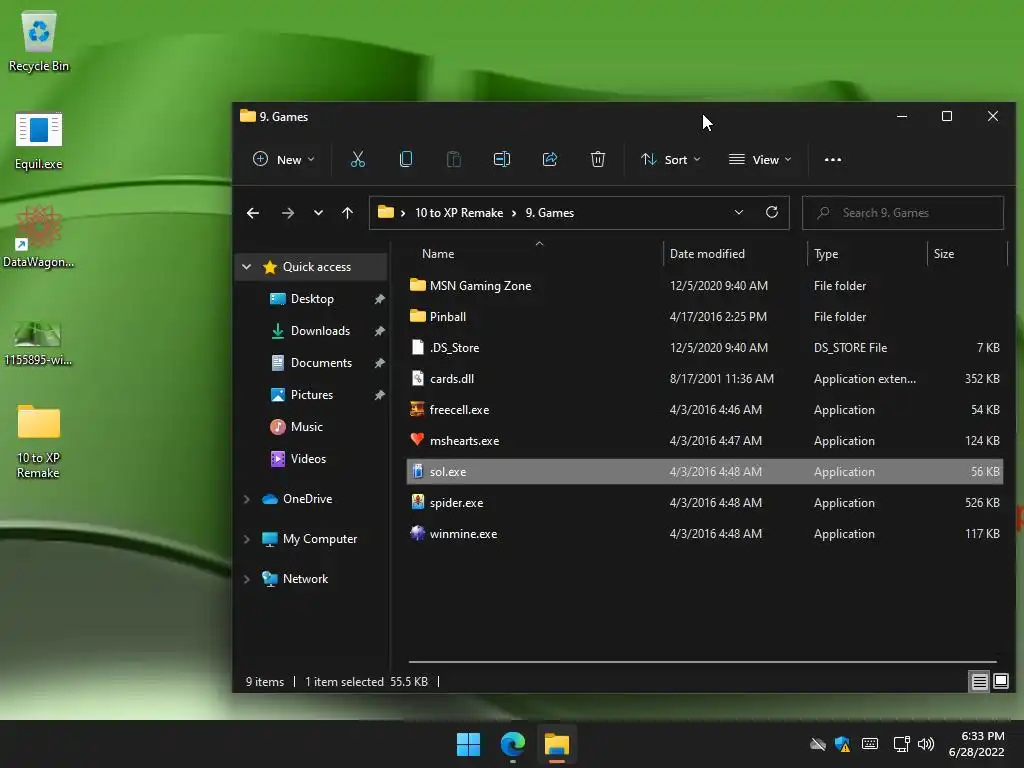Go up one folder level arrow

click(347, 213)
